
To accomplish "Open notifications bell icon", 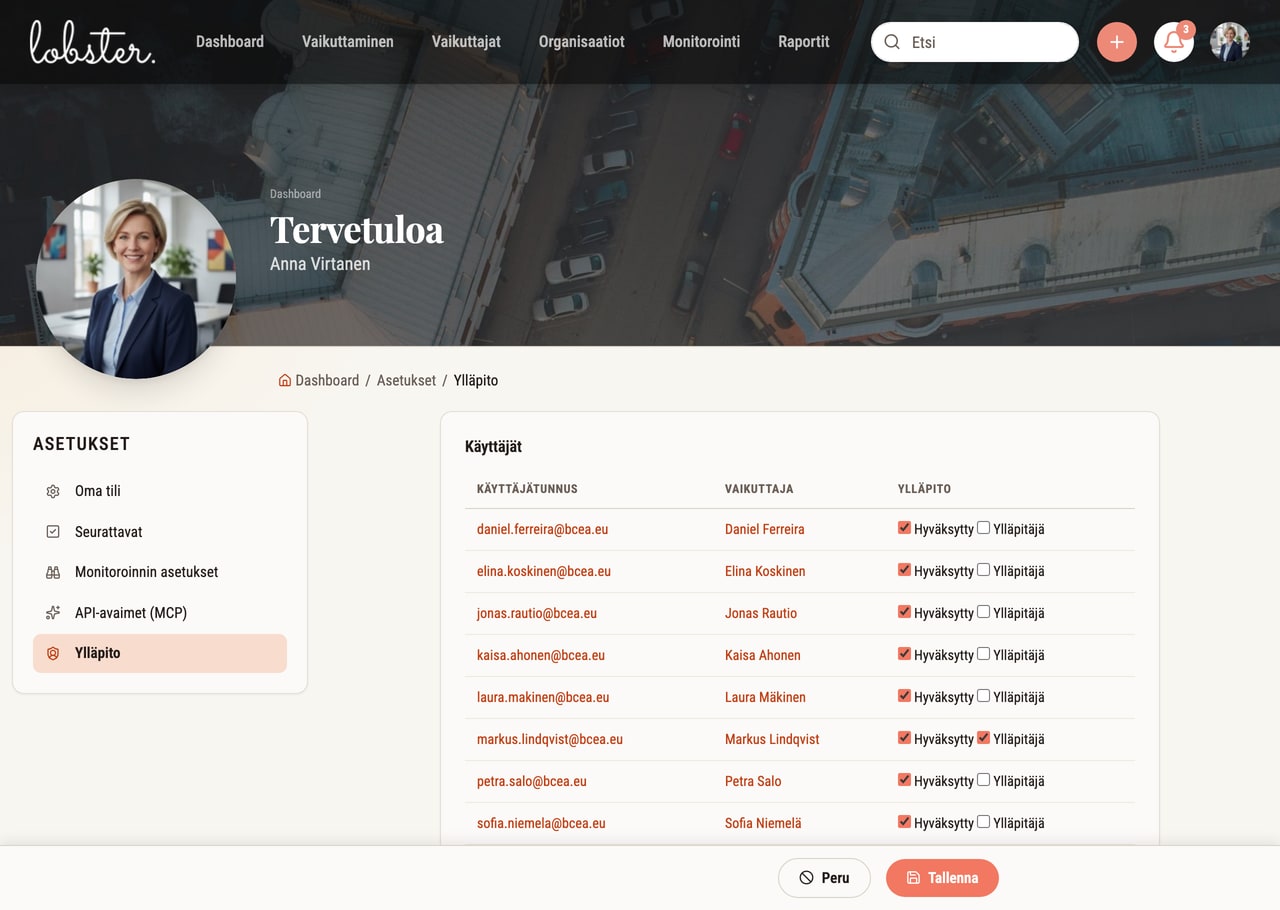I will (x=1174, y=42).
